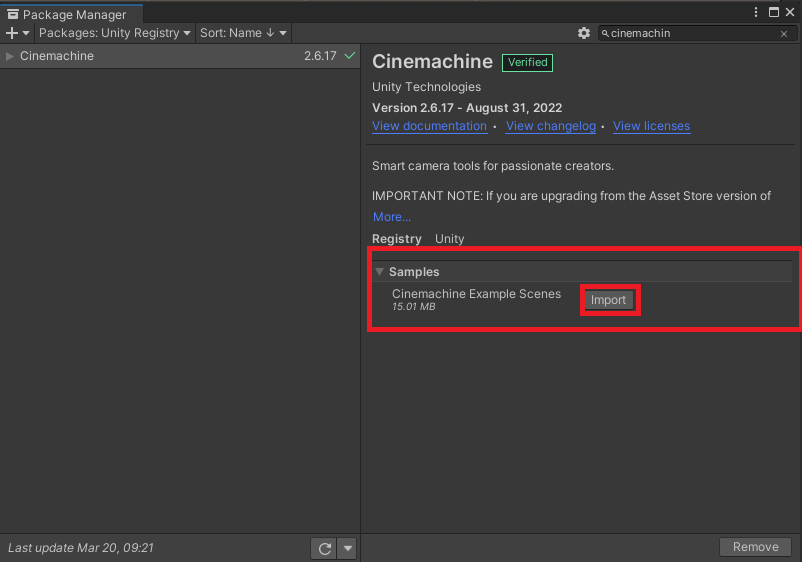The width and height of the screenshot is (802, 562).
Task: Click the installed checkmark next to 2.6.17
Action: coord(349,56)
